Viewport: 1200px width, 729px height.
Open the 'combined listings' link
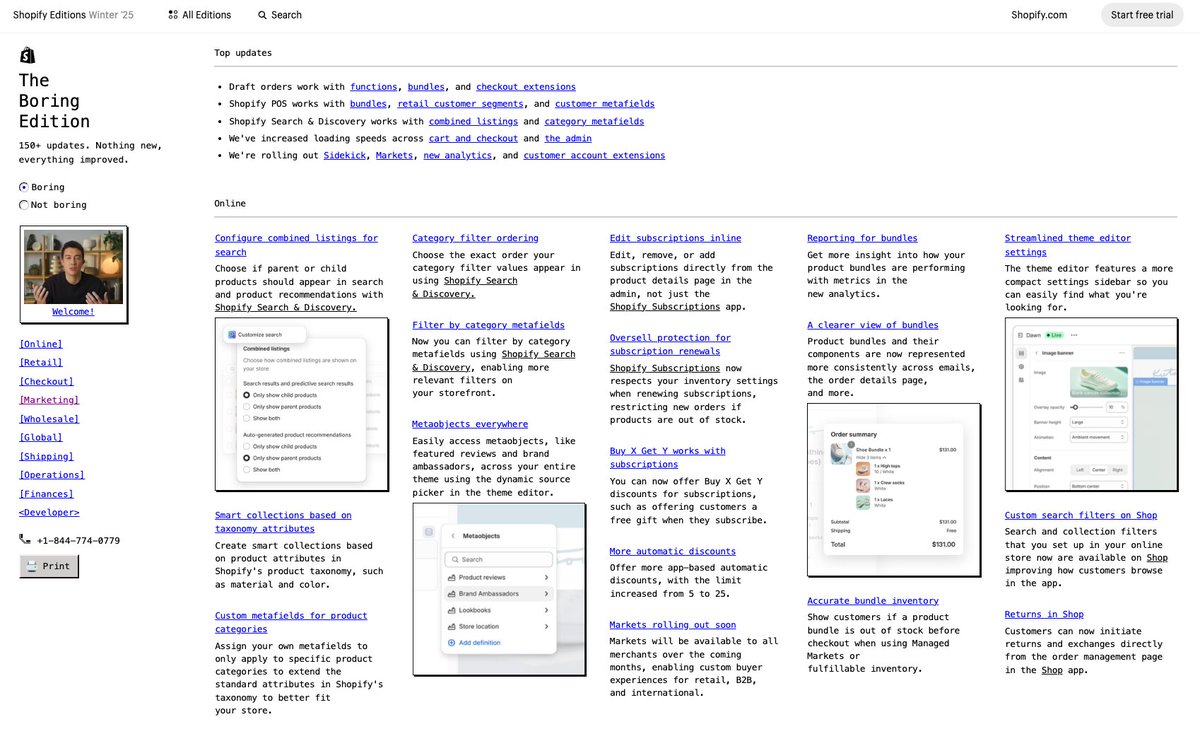474,121
